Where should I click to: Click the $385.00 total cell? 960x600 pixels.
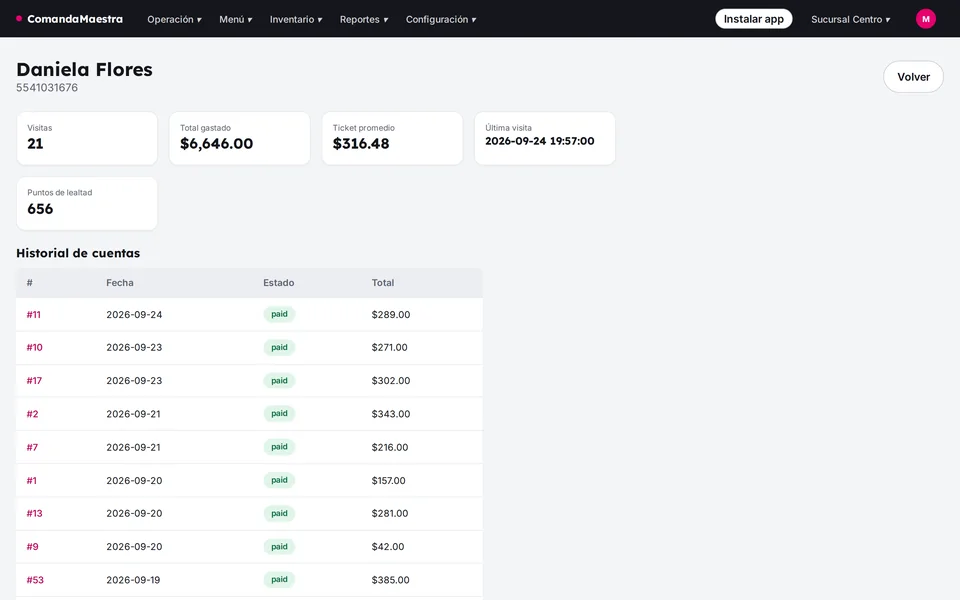click(391, 580)
